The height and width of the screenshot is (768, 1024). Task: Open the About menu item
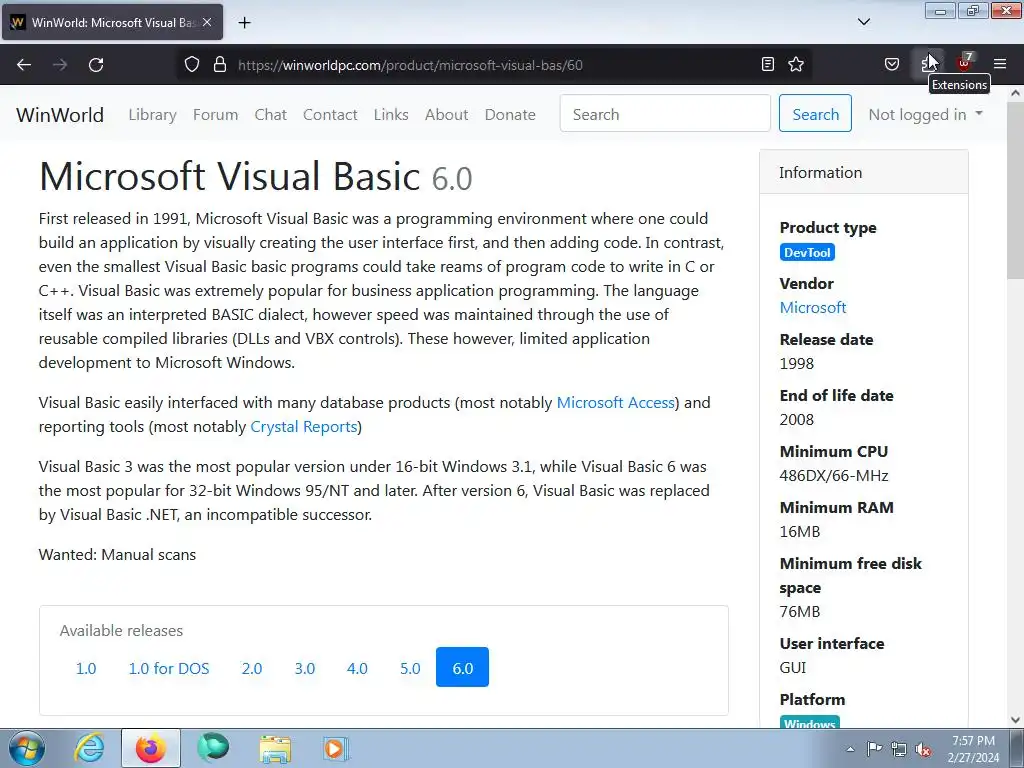447,114
